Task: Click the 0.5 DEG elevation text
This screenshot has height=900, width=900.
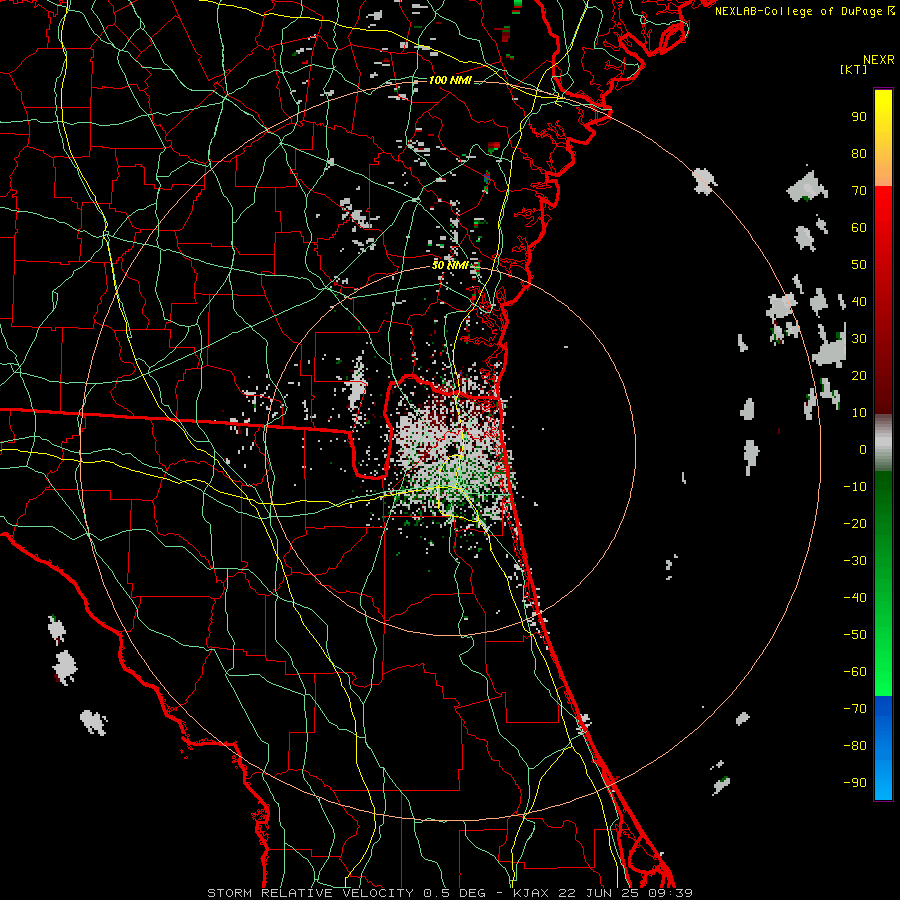Action: [x=454, y=893]
